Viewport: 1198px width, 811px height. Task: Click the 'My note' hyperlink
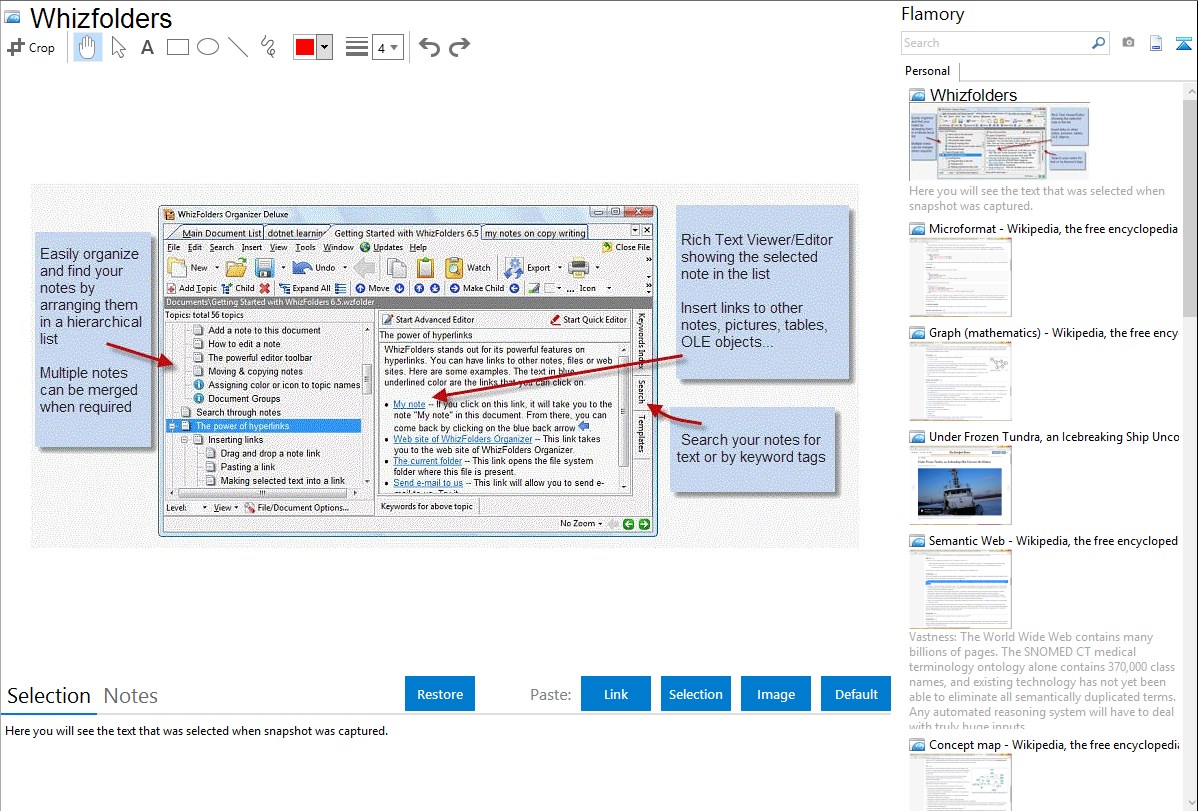click(409, 404)
